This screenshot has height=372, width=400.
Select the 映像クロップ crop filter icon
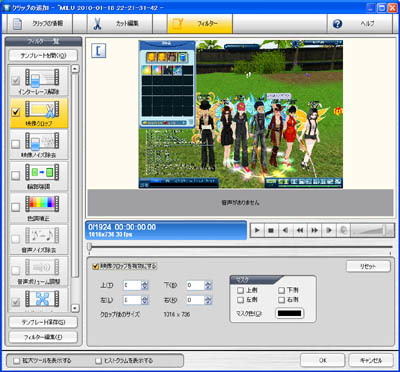(42, 109)
